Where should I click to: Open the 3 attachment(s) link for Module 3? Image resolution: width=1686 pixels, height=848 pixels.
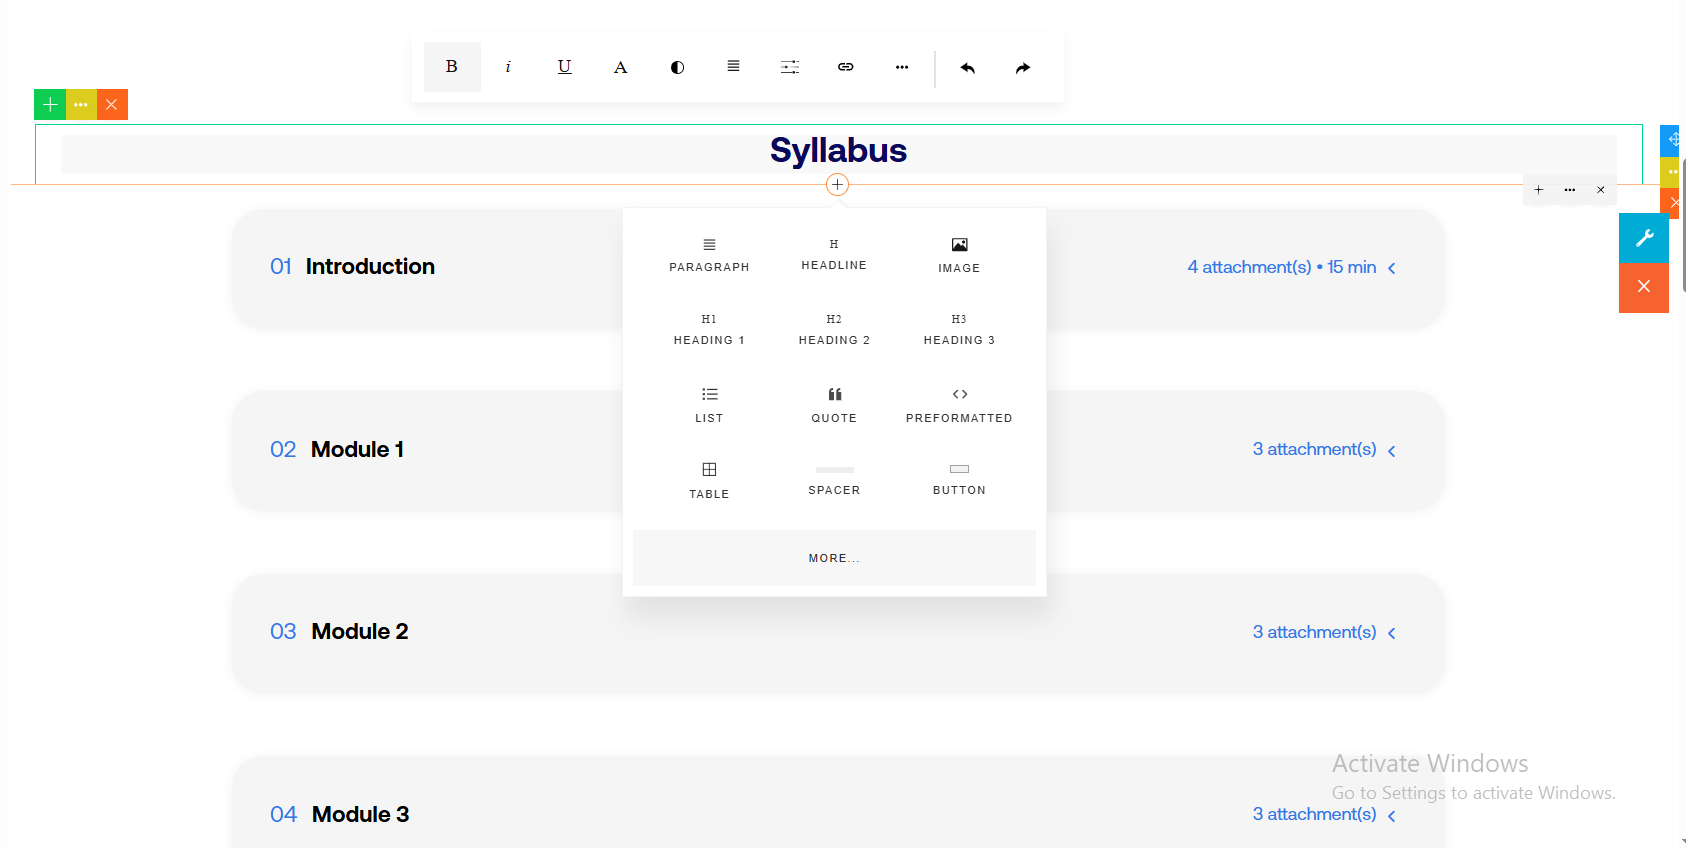[x=1314, y=814]
